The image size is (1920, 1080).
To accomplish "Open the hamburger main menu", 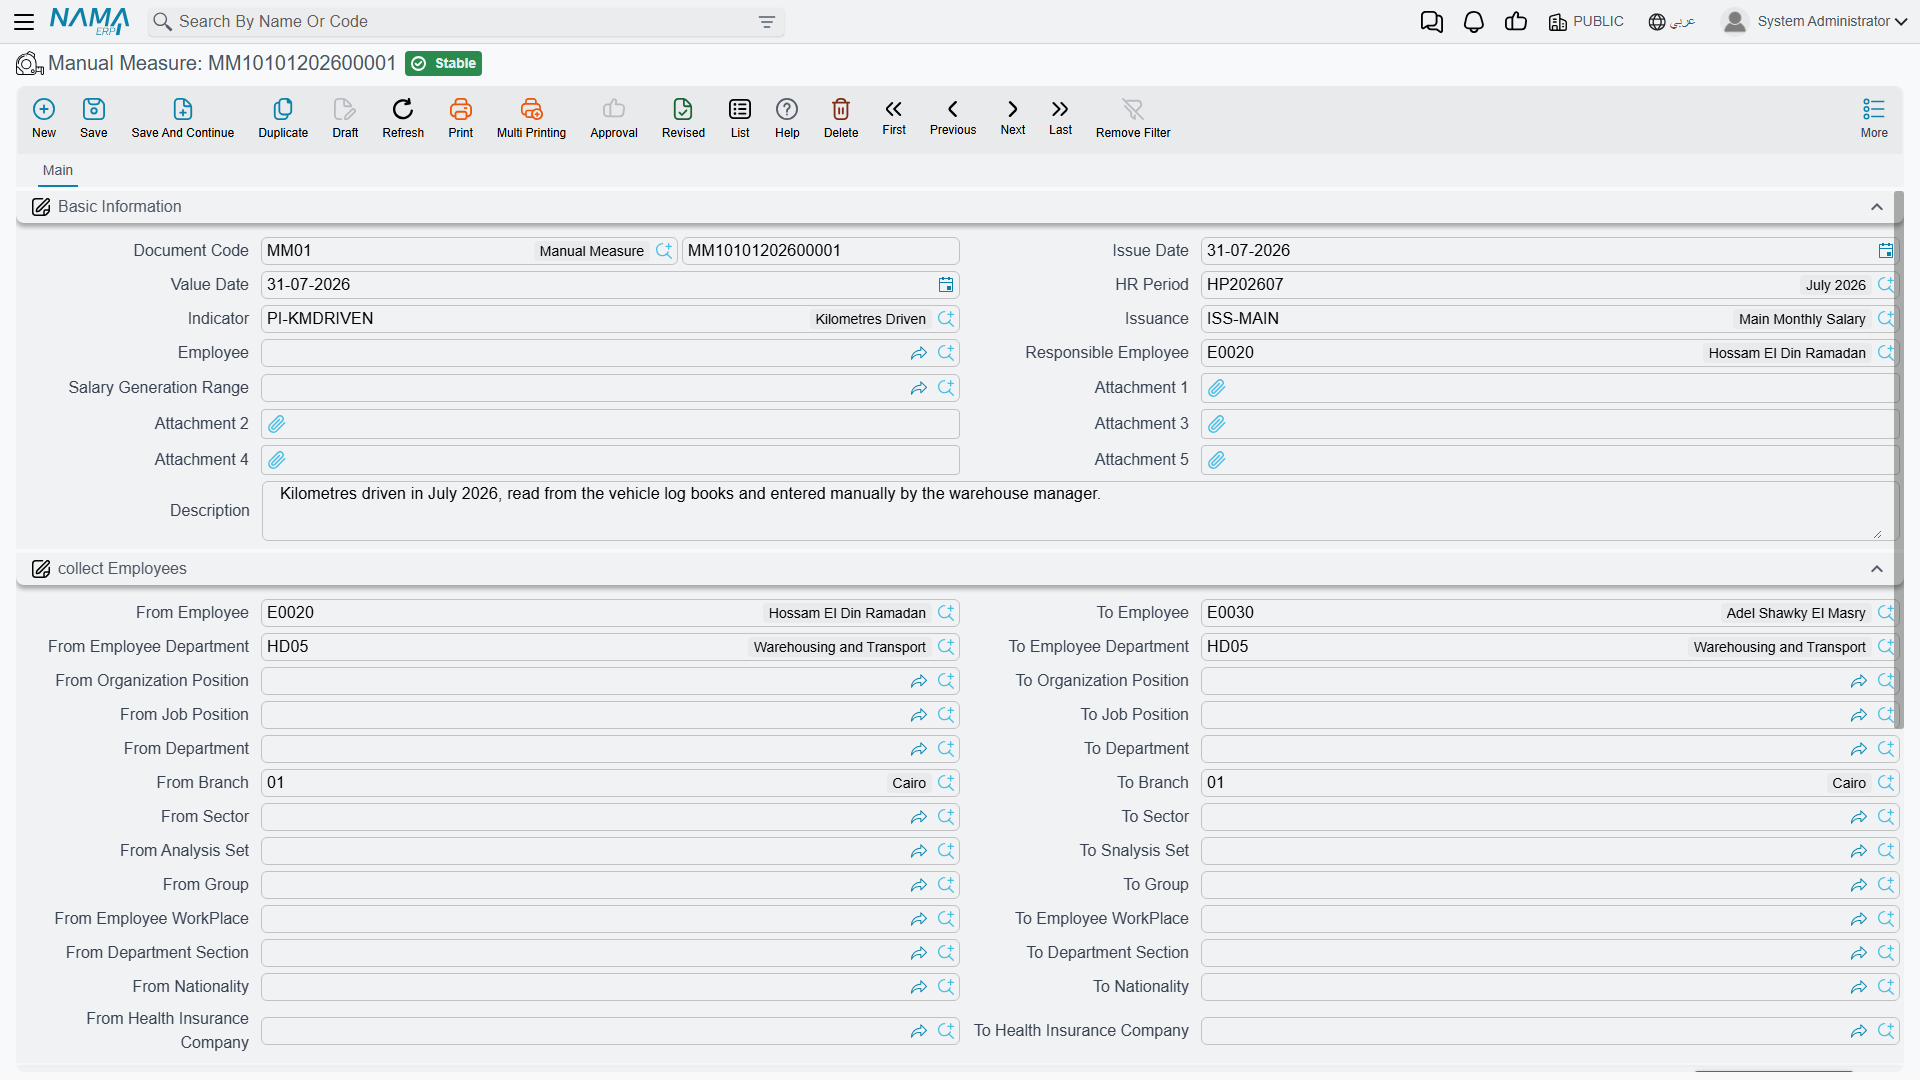I will click(24, 22).
